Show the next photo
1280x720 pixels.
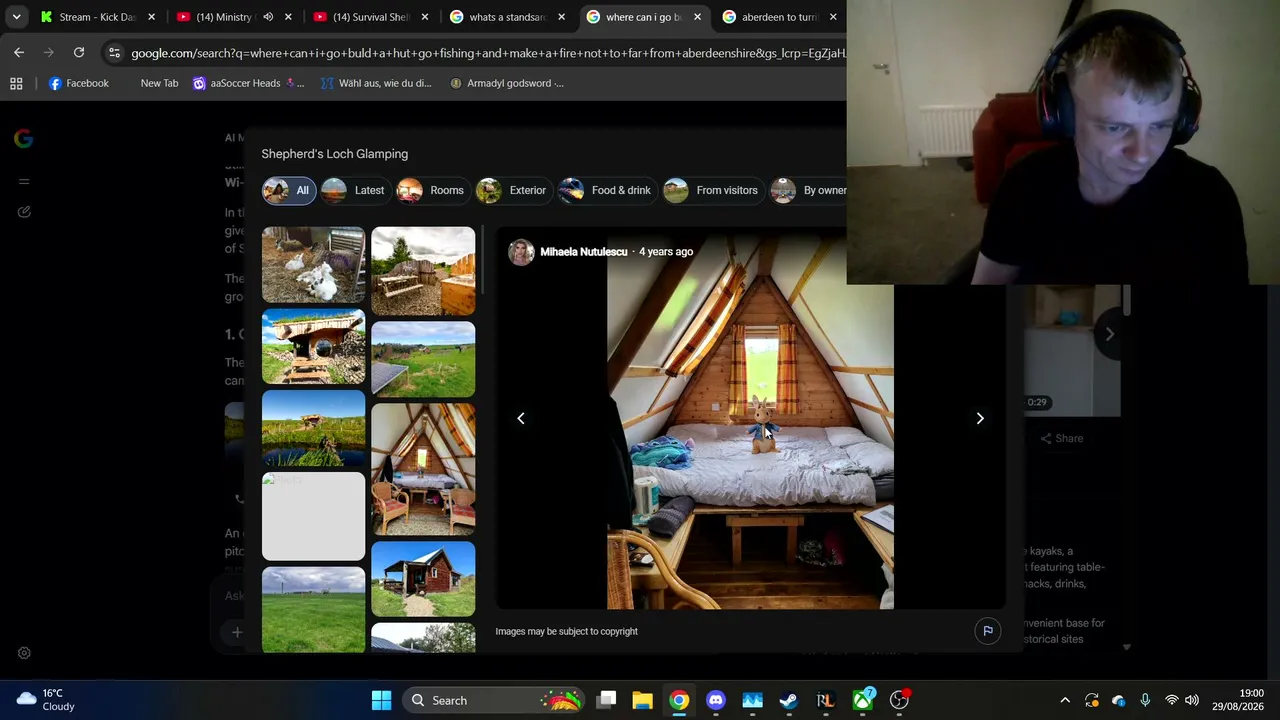[x=980, y=418]
